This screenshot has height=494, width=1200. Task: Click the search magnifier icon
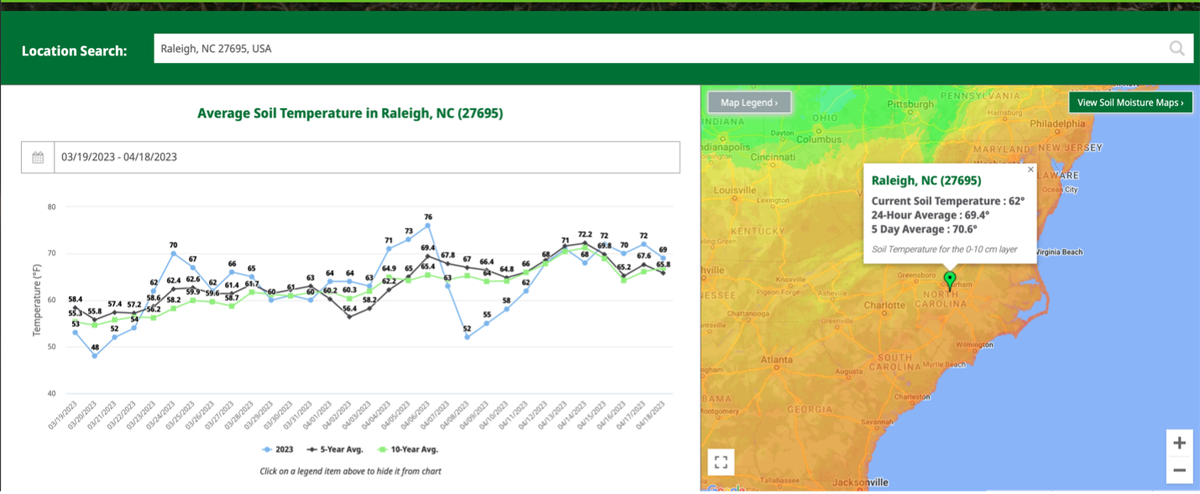pyautogui.click(x=1177, y=49)
